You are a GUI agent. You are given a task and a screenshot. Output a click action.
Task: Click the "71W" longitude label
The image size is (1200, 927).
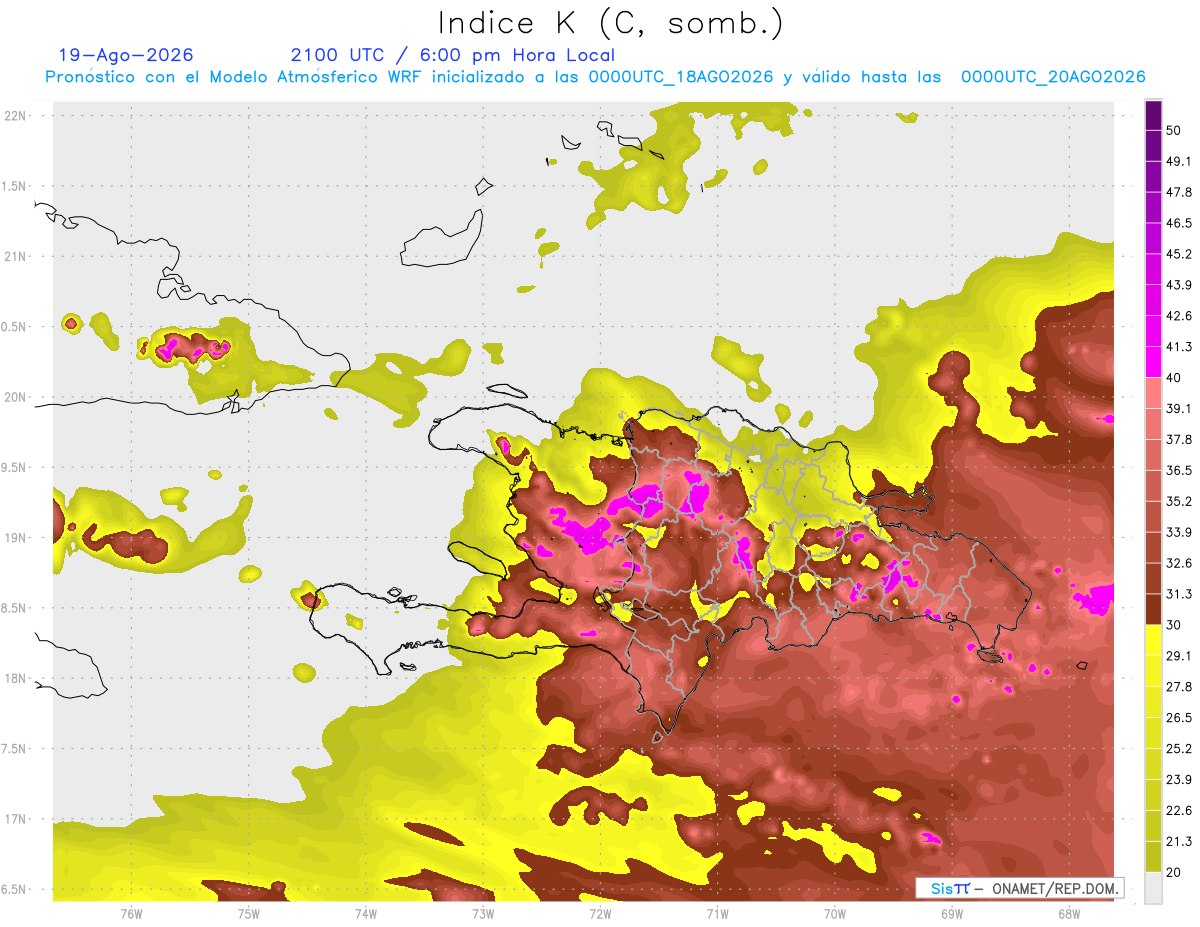click(x=717, y=913)
